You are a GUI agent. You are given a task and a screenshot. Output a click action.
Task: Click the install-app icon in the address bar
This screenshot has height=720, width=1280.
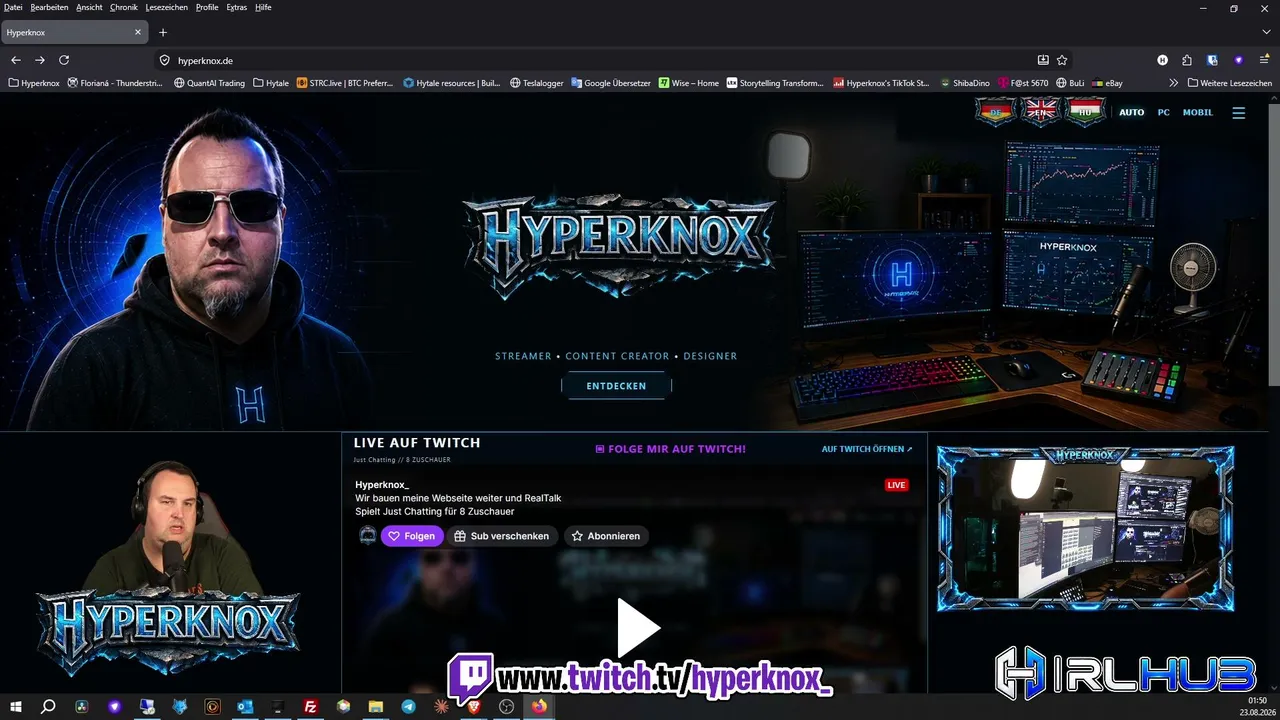click(1043, 60)
